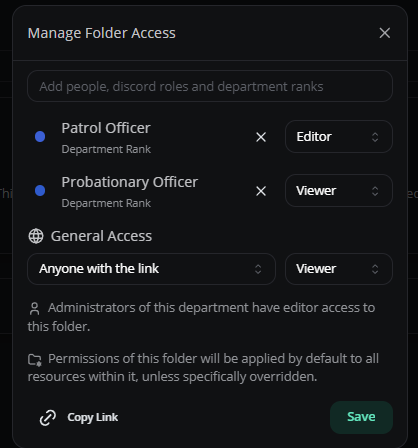Click the person icon beside Administrators note
Image resolution: width=418 pixels, height=448 pixels.
[x=34, y=309]
